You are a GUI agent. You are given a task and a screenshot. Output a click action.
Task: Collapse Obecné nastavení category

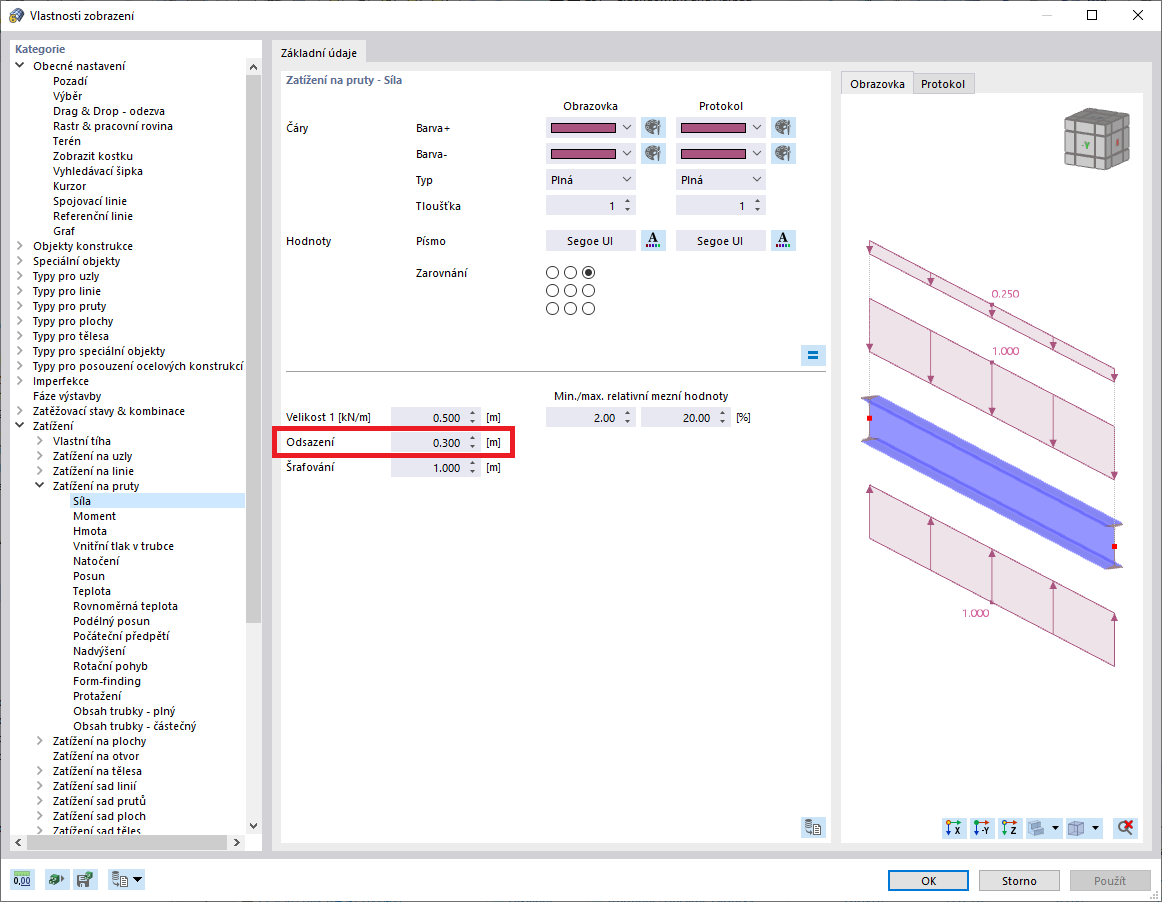pos(20,65)
